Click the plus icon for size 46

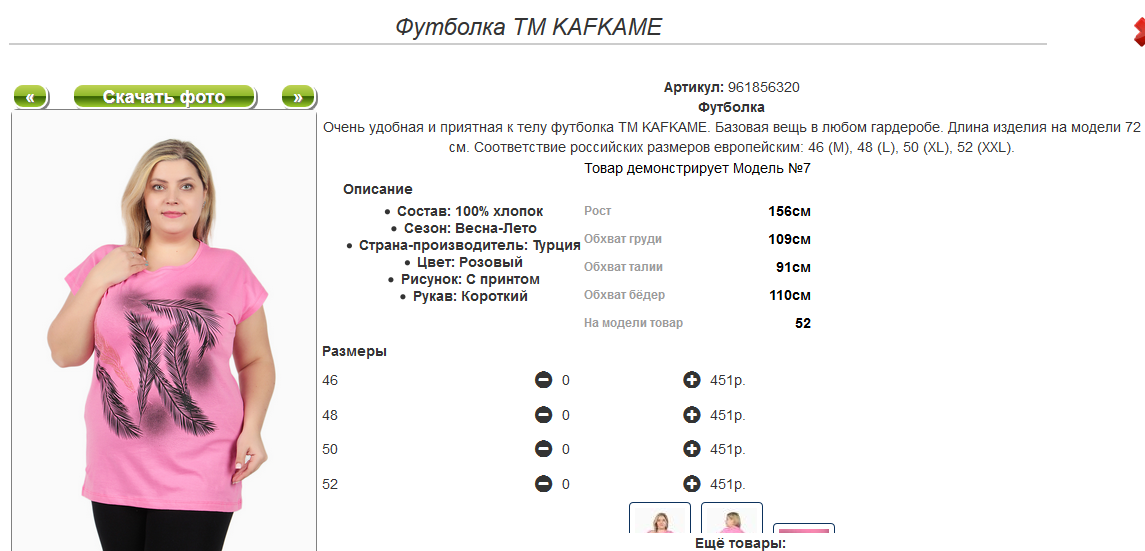click(691, 380)
